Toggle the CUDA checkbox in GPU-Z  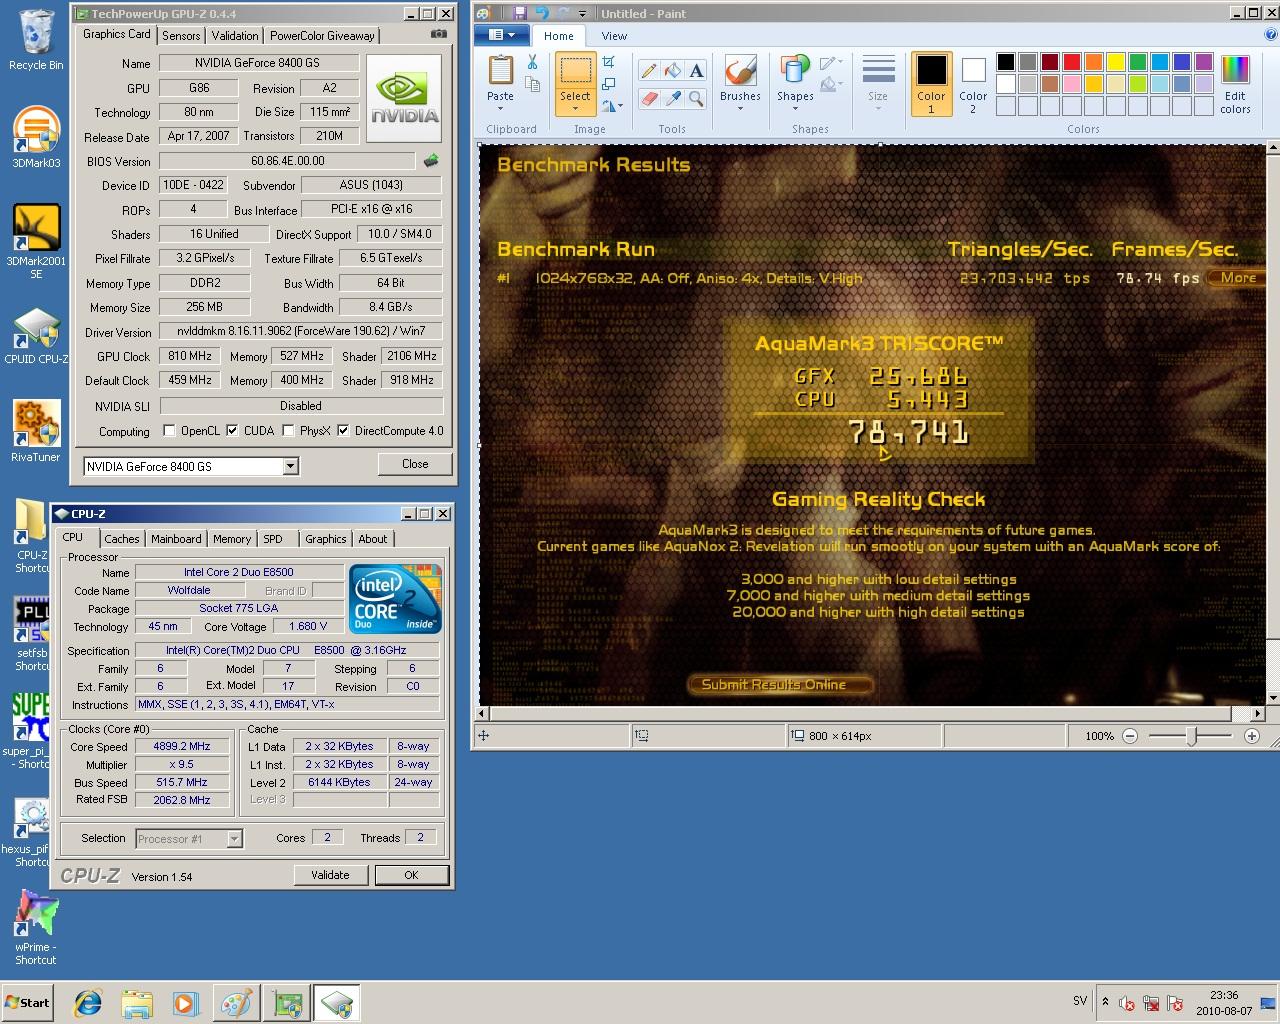click(x=232, y=431)
